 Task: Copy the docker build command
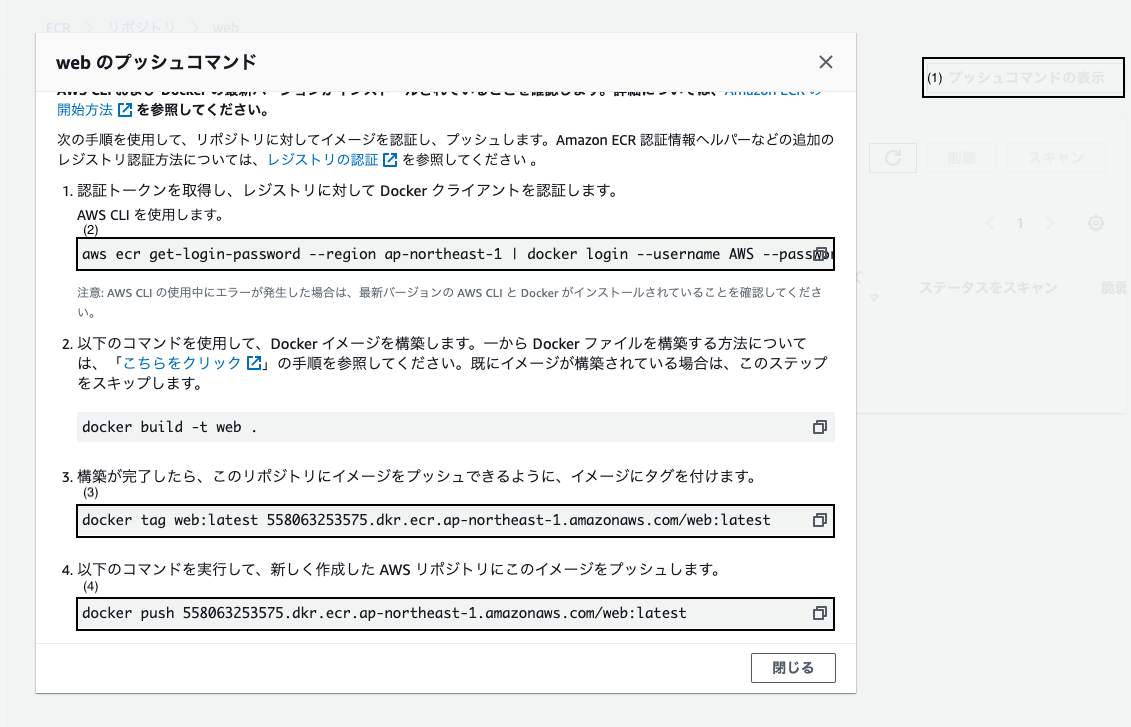click(x=819, y=427)
